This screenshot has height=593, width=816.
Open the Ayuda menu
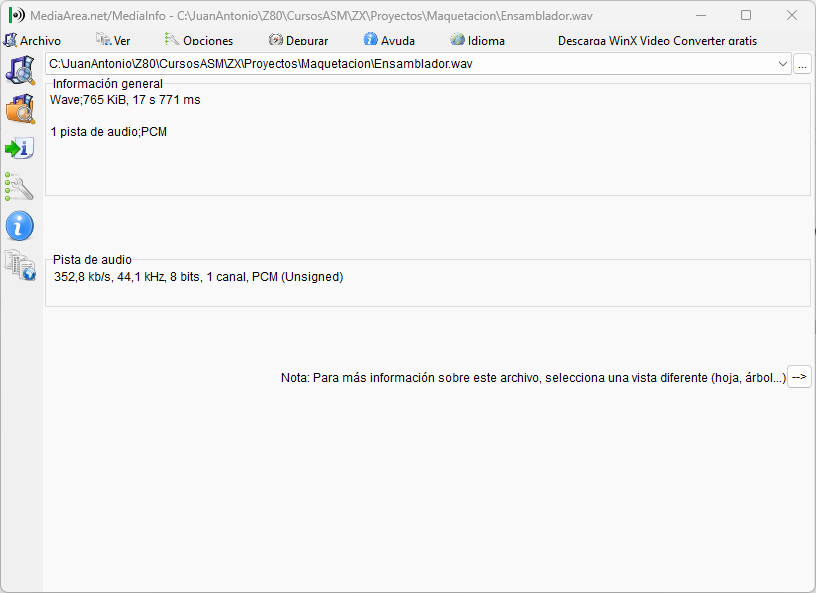[x=389, y=41]
